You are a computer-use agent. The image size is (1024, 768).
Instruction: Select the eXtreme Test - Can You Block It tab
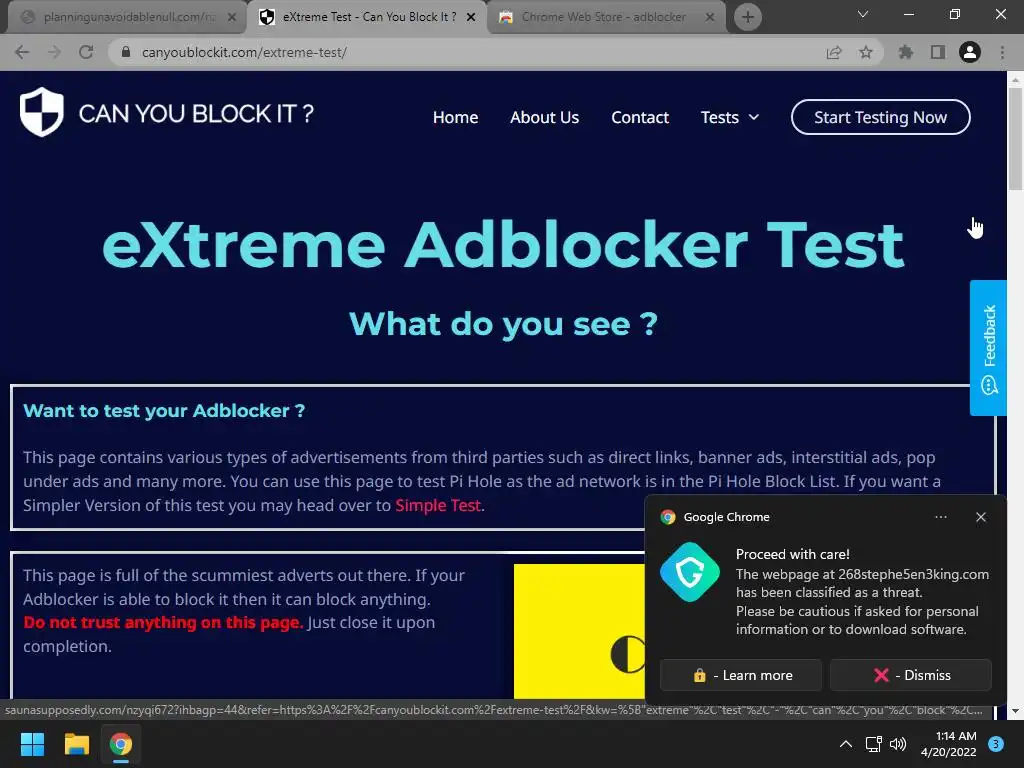[x=368, y=17]
